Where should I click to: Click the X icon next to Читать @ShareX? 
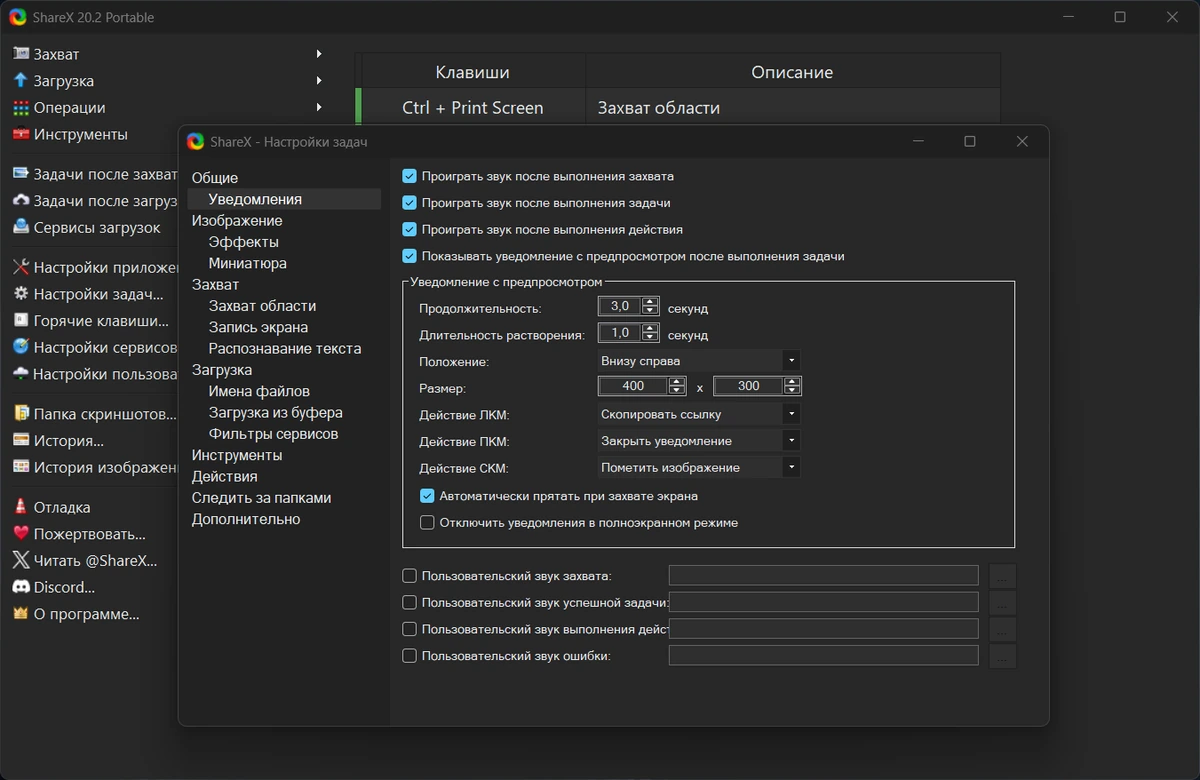(20, 561)
